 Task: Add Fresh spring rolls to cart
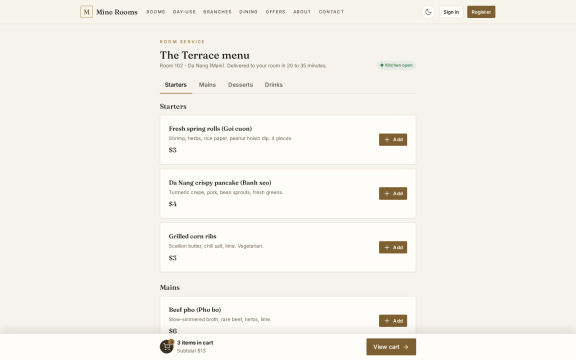pyautogui.click(x=393, y=140)
